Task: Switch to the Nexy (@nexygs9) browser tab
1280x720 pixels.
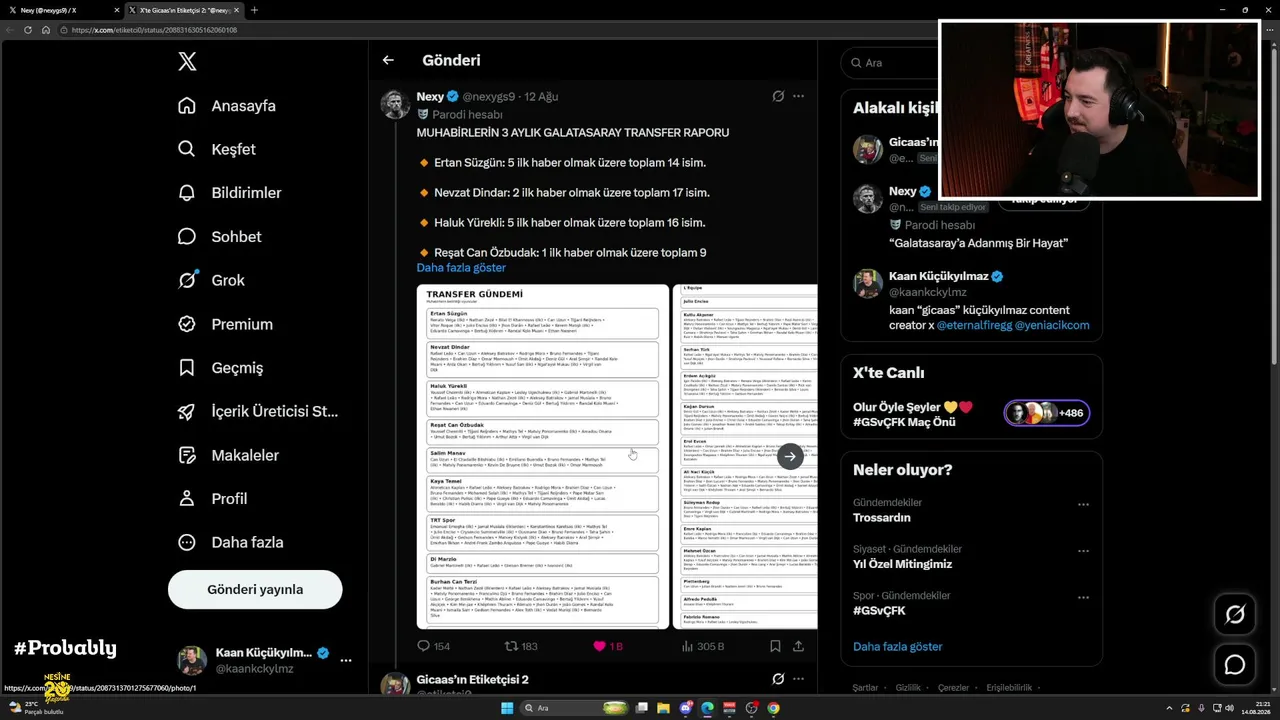Action: 60,10
